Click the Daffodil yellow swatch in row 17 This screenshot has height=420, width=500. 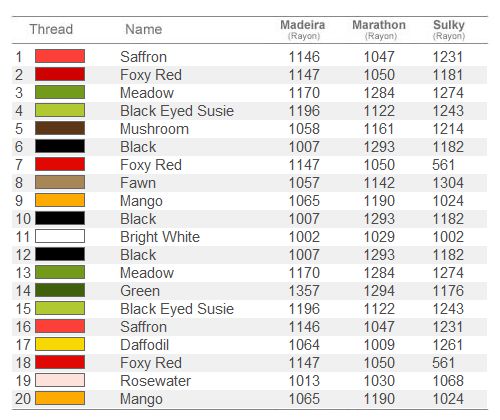pyautogui.click(x=60, y=344)
